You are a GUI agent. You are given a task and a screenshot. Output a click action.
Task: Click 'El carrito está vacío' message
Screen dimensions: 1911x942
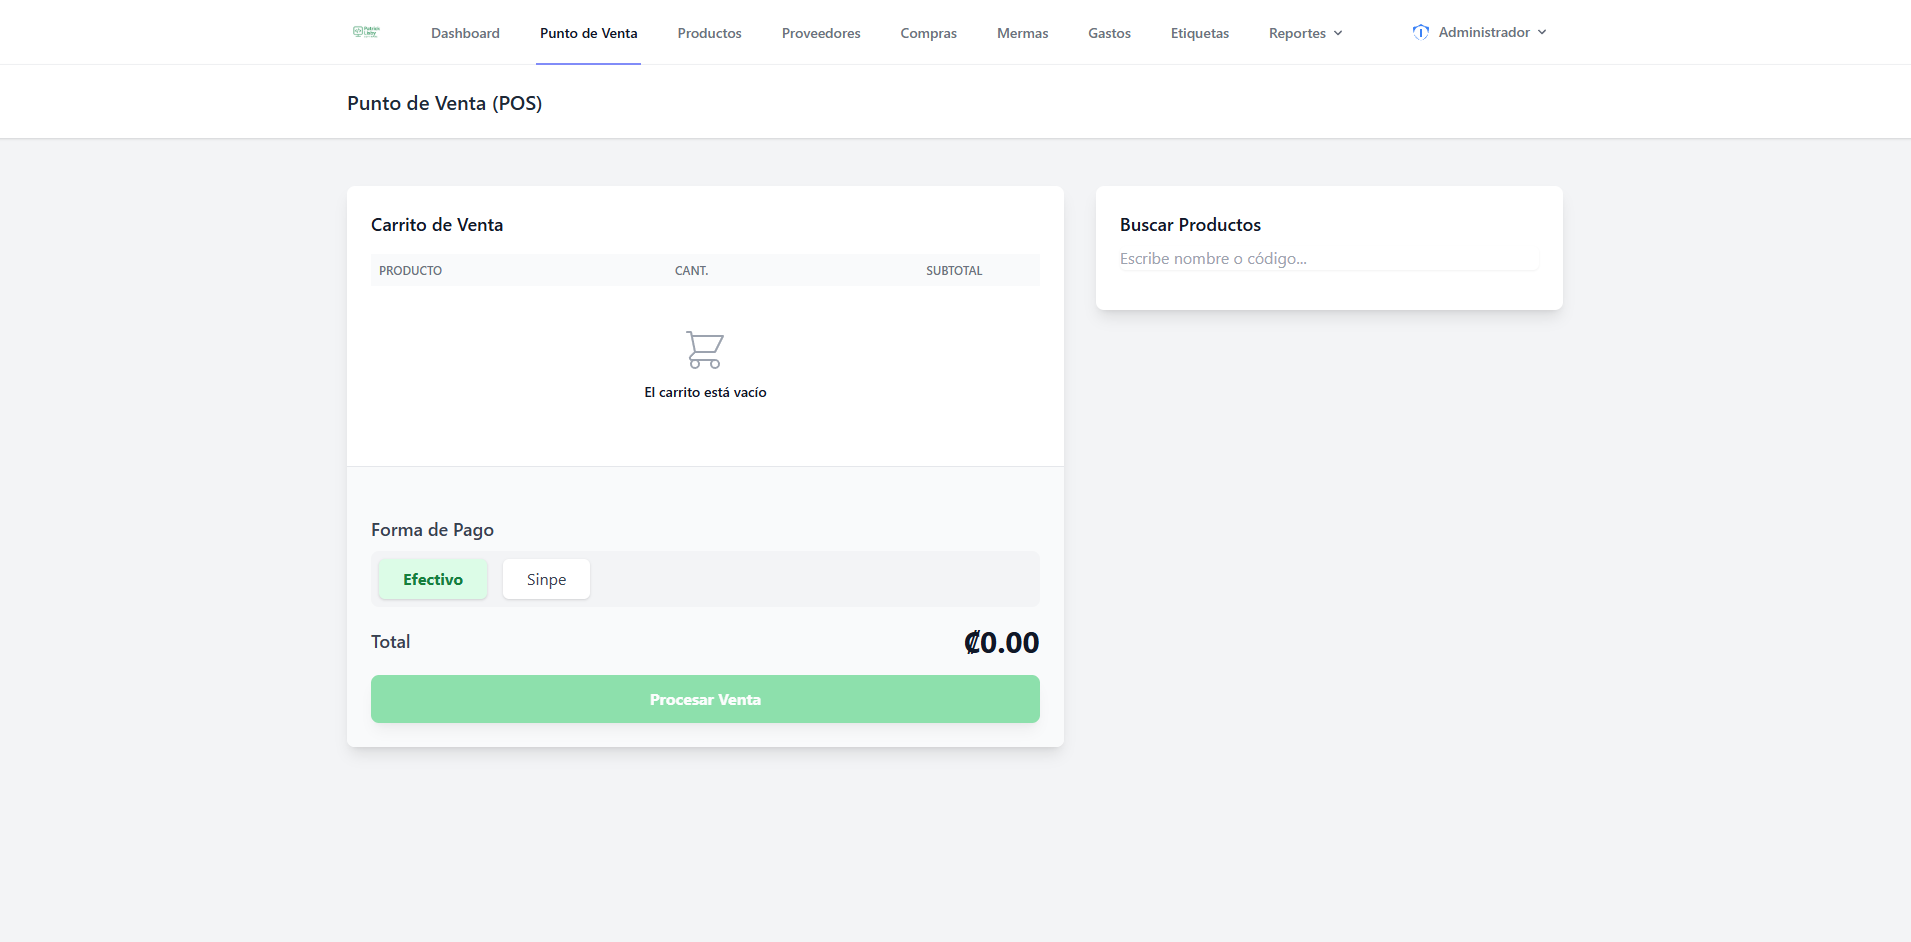705,392
